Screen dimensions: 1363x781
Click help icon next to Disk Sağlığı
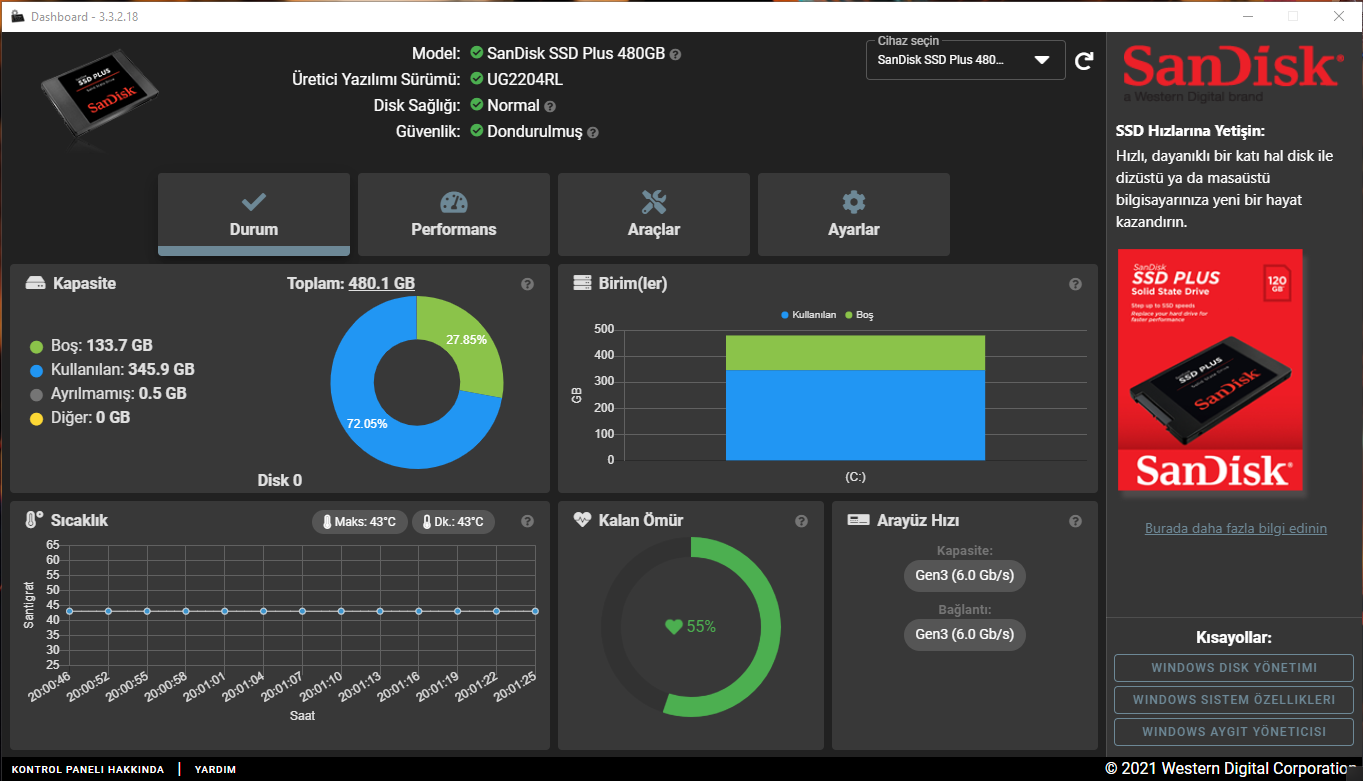coord(550,106)
